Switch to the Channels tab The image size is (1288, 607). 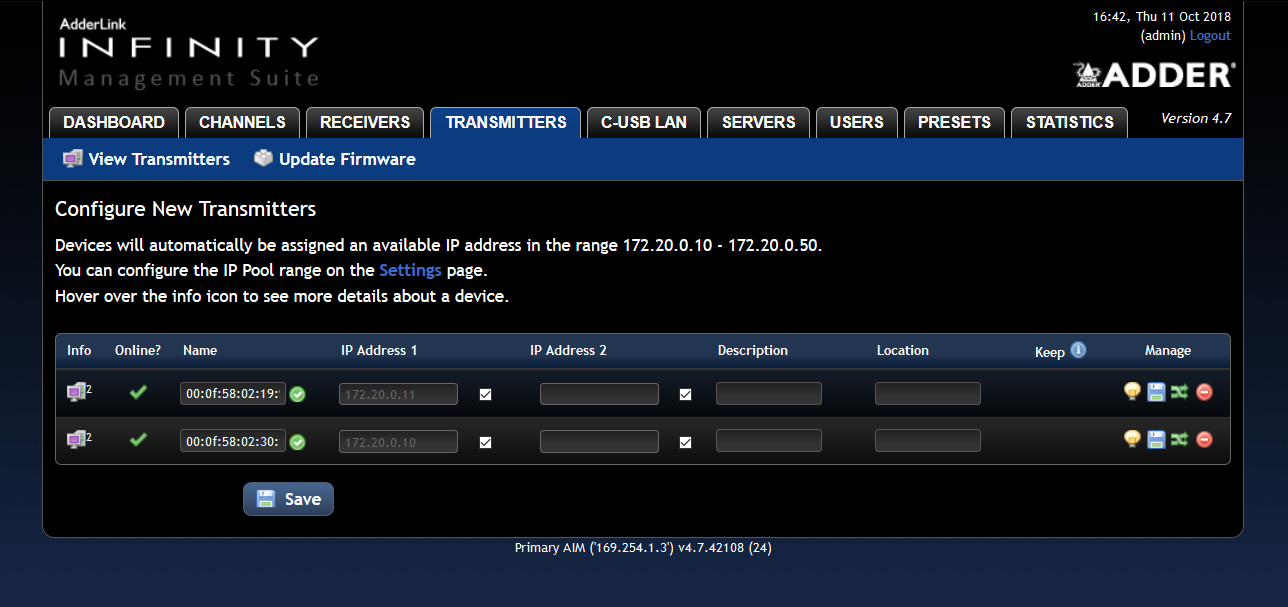[242, 122]
